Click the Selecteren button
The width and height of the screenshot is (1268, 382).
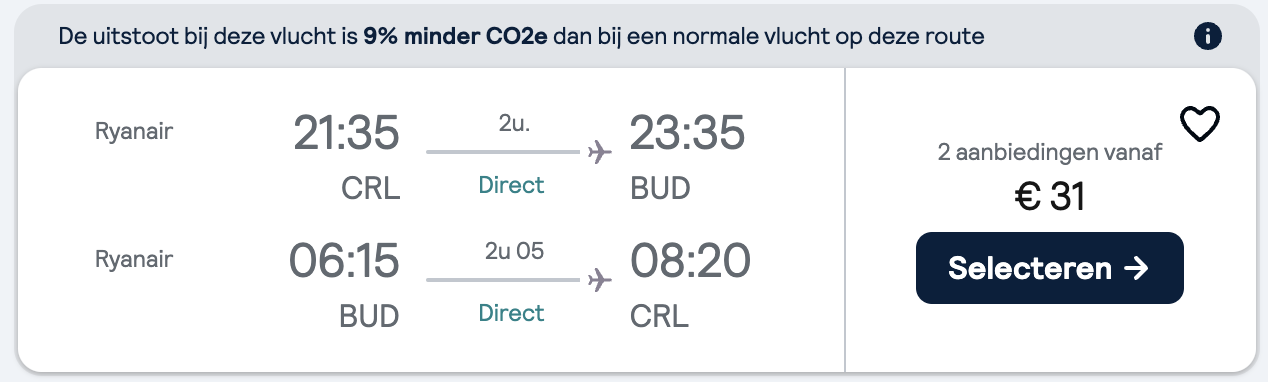(x=1049, y=268)
